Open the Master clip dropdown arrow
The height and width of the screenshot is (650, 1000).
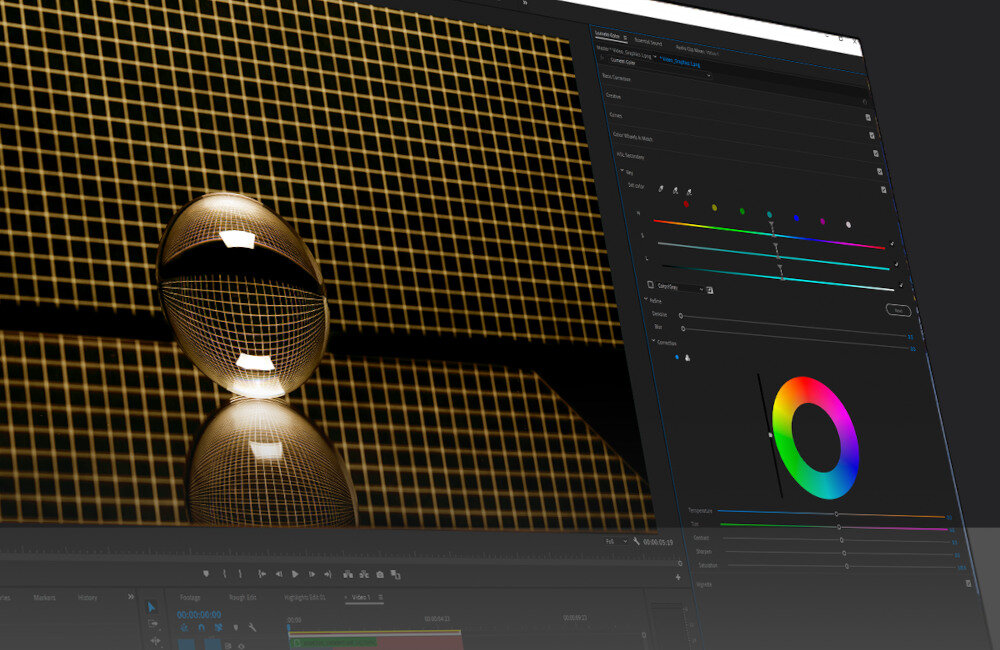pyautogui.click(x=655, y=57)
